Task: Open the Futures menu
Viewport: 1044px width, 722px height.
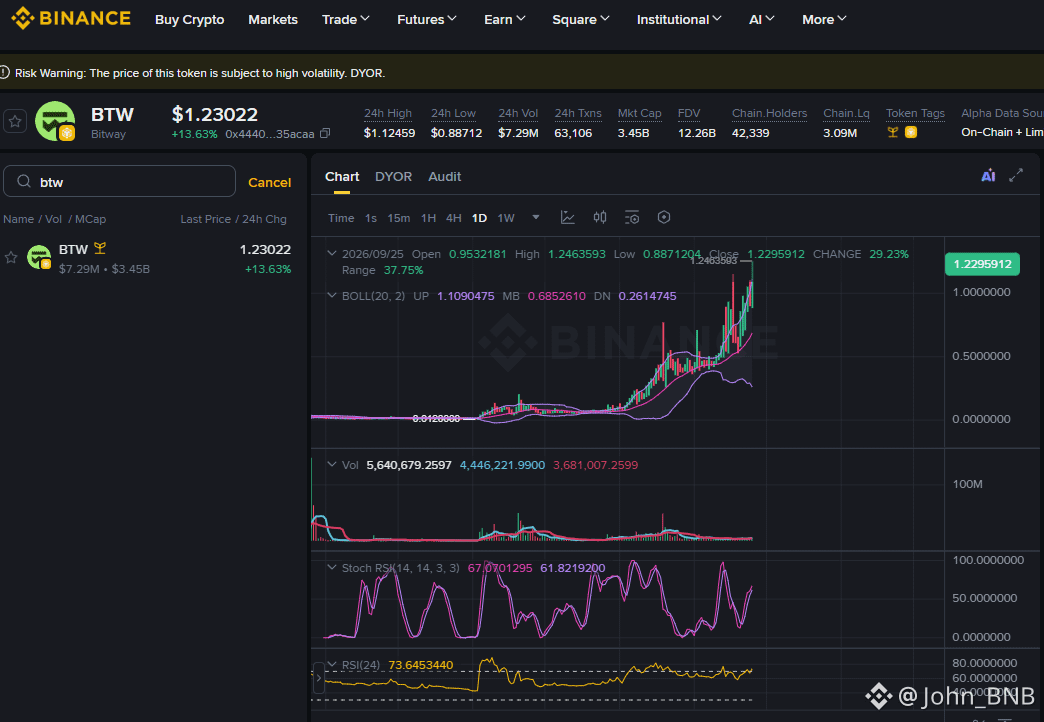Action: click(x=427, y=19)
